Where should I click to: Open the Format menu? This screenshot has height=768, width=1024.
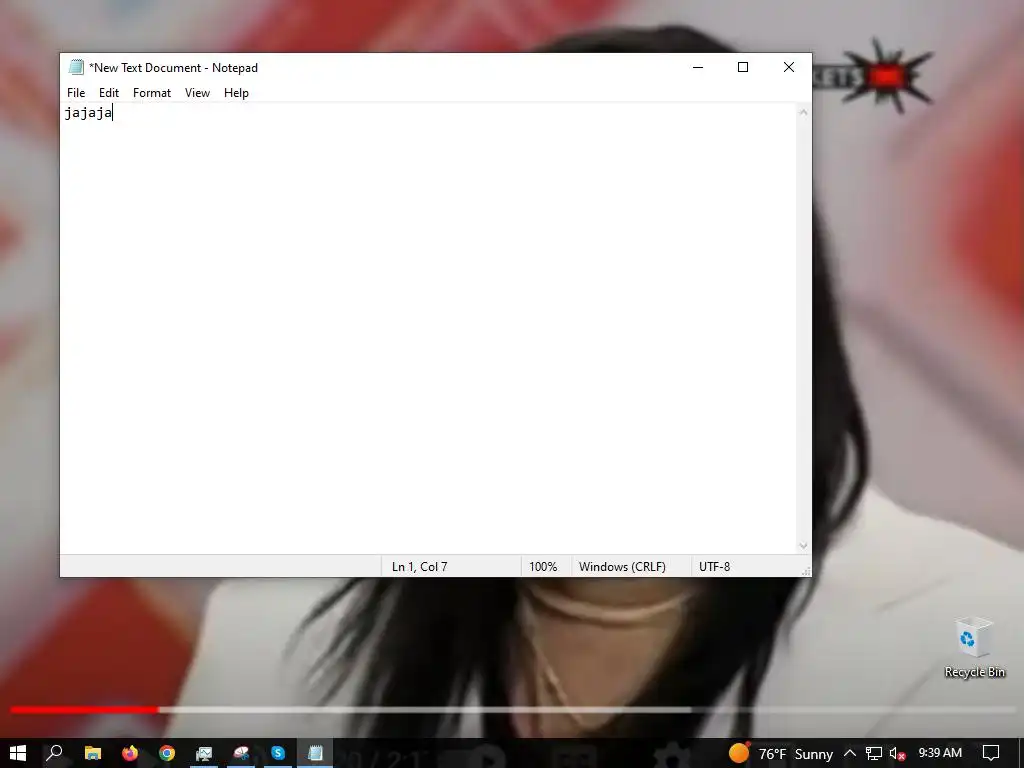tap(152, 93)
